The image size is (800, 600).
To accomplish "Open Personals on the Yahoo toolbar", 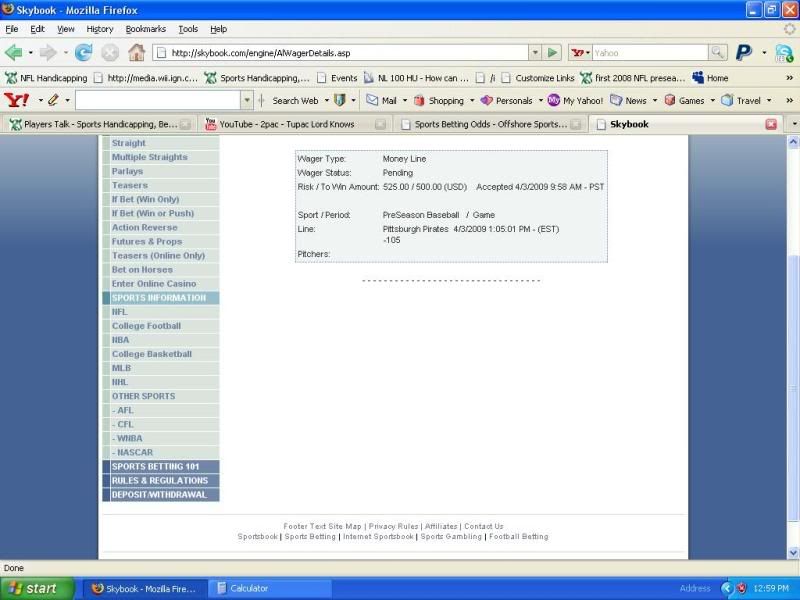I will (507, 101).
